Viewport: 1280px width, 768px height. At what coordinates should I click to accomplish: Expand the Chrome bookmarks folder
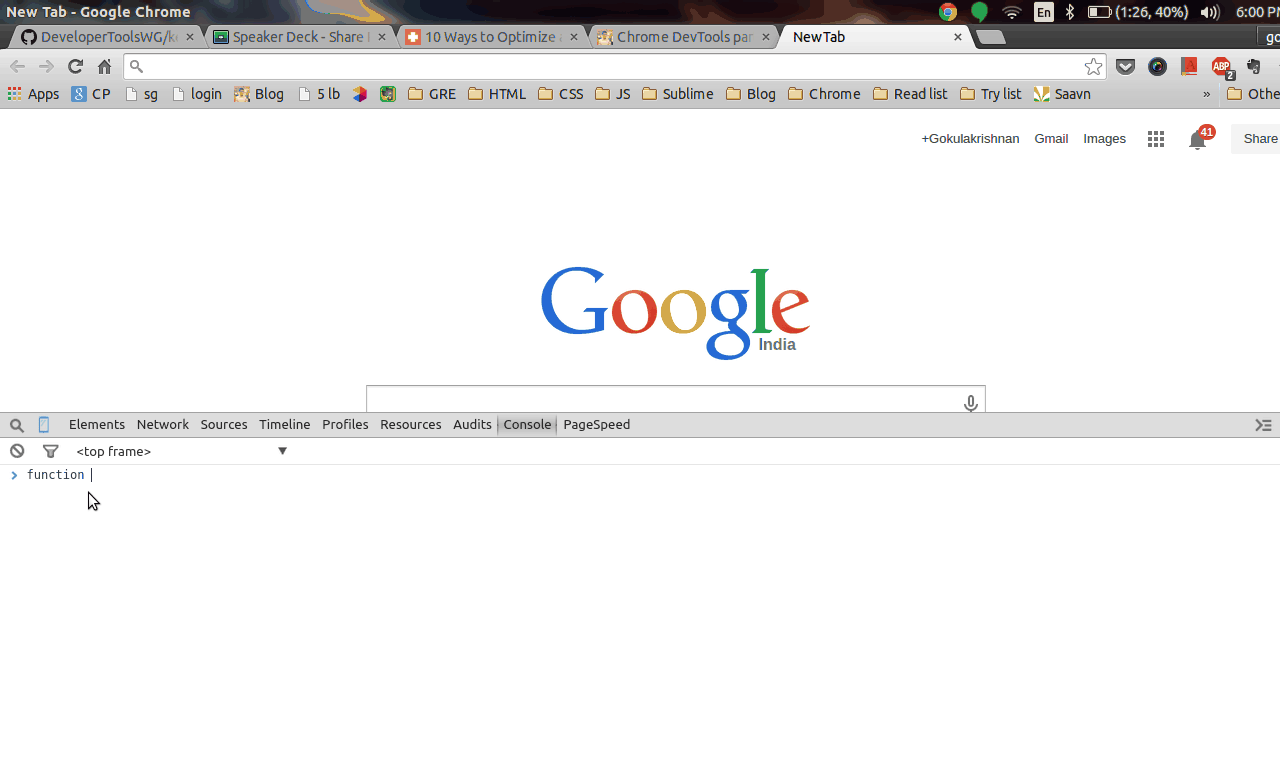(x=824, y=94)
